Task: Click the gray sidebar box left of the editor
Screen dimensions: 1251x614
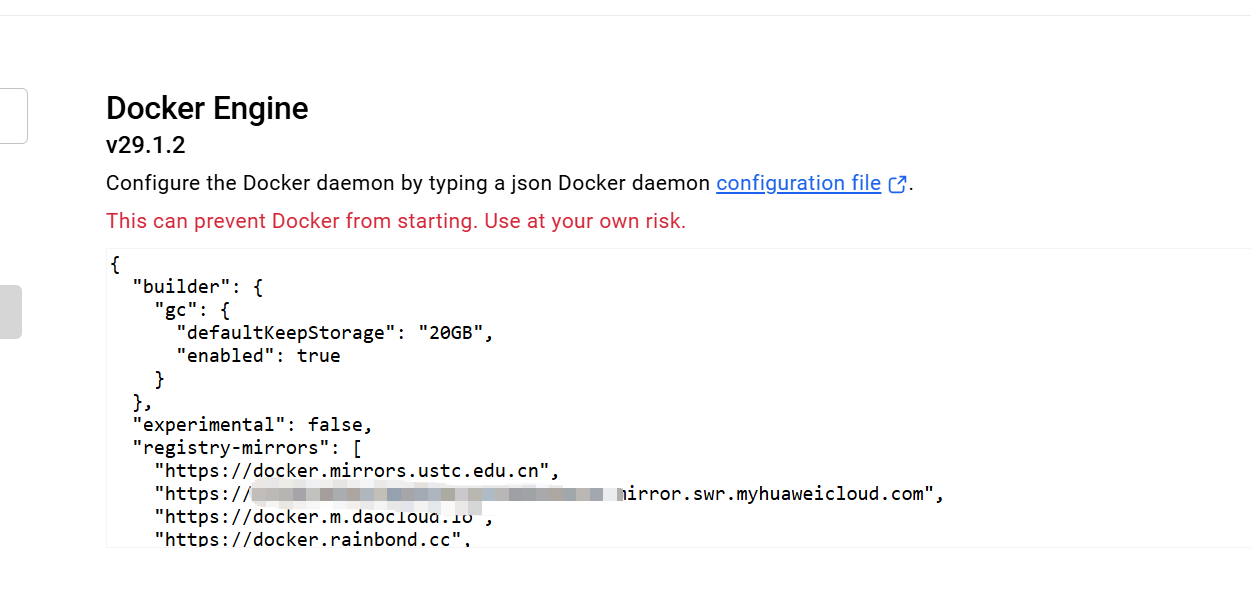Action: coord(10,312)
